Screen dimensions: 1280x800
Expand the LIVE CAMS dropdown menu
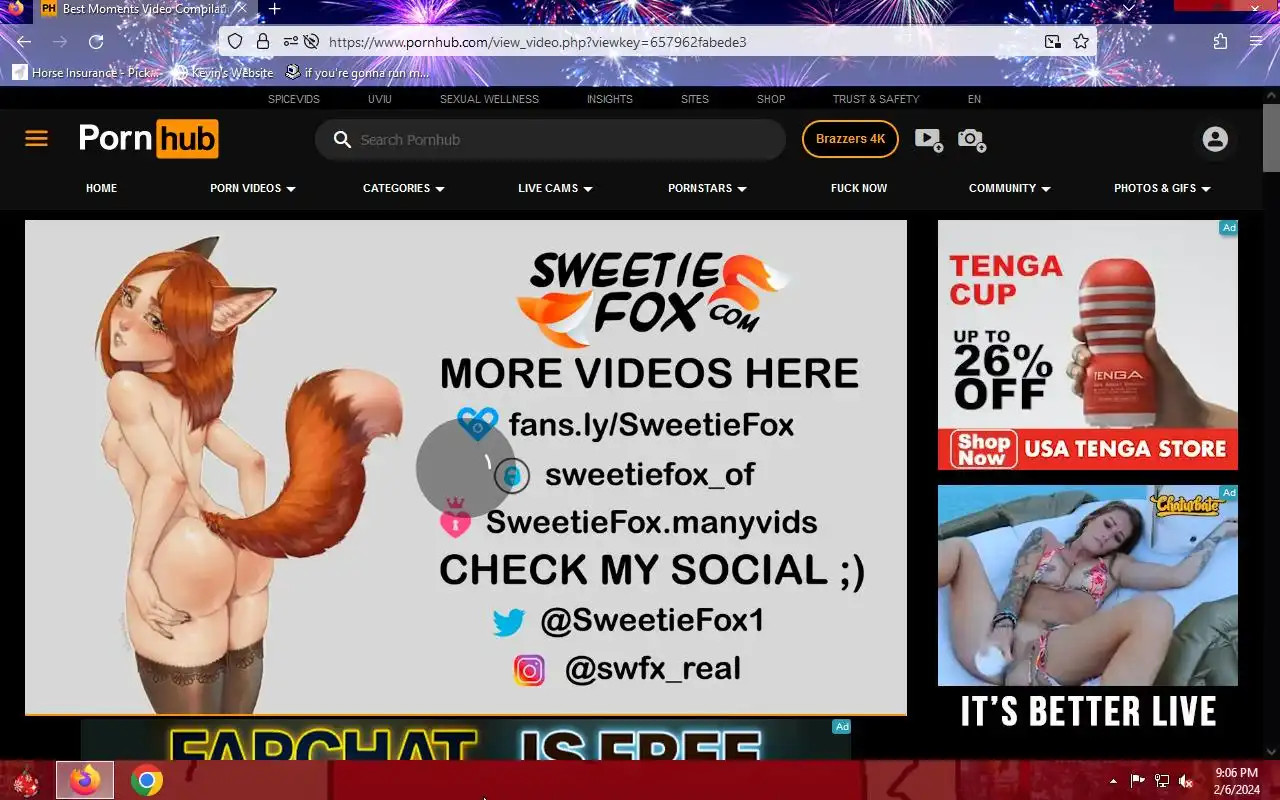556,188
